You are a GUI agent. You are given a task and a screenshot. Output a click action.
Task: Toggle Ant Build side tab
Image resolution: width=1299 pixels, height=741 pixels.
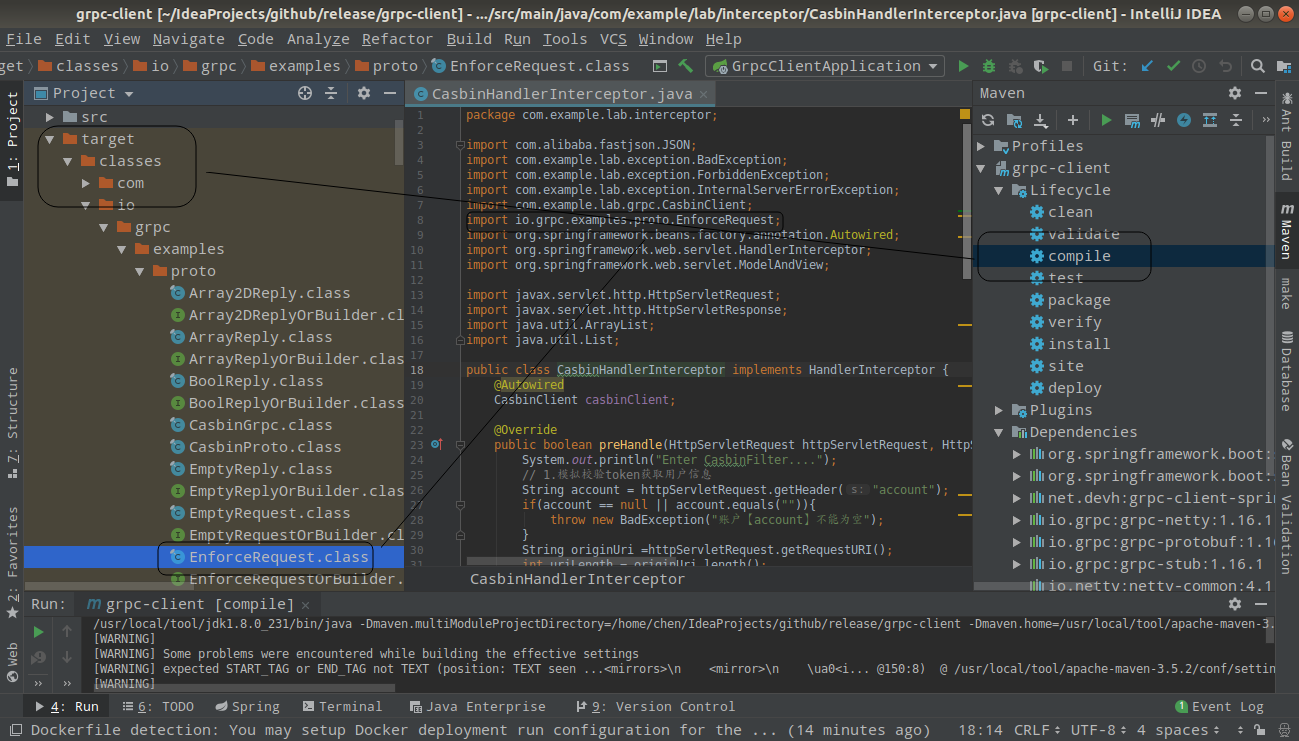point(1286,135)
